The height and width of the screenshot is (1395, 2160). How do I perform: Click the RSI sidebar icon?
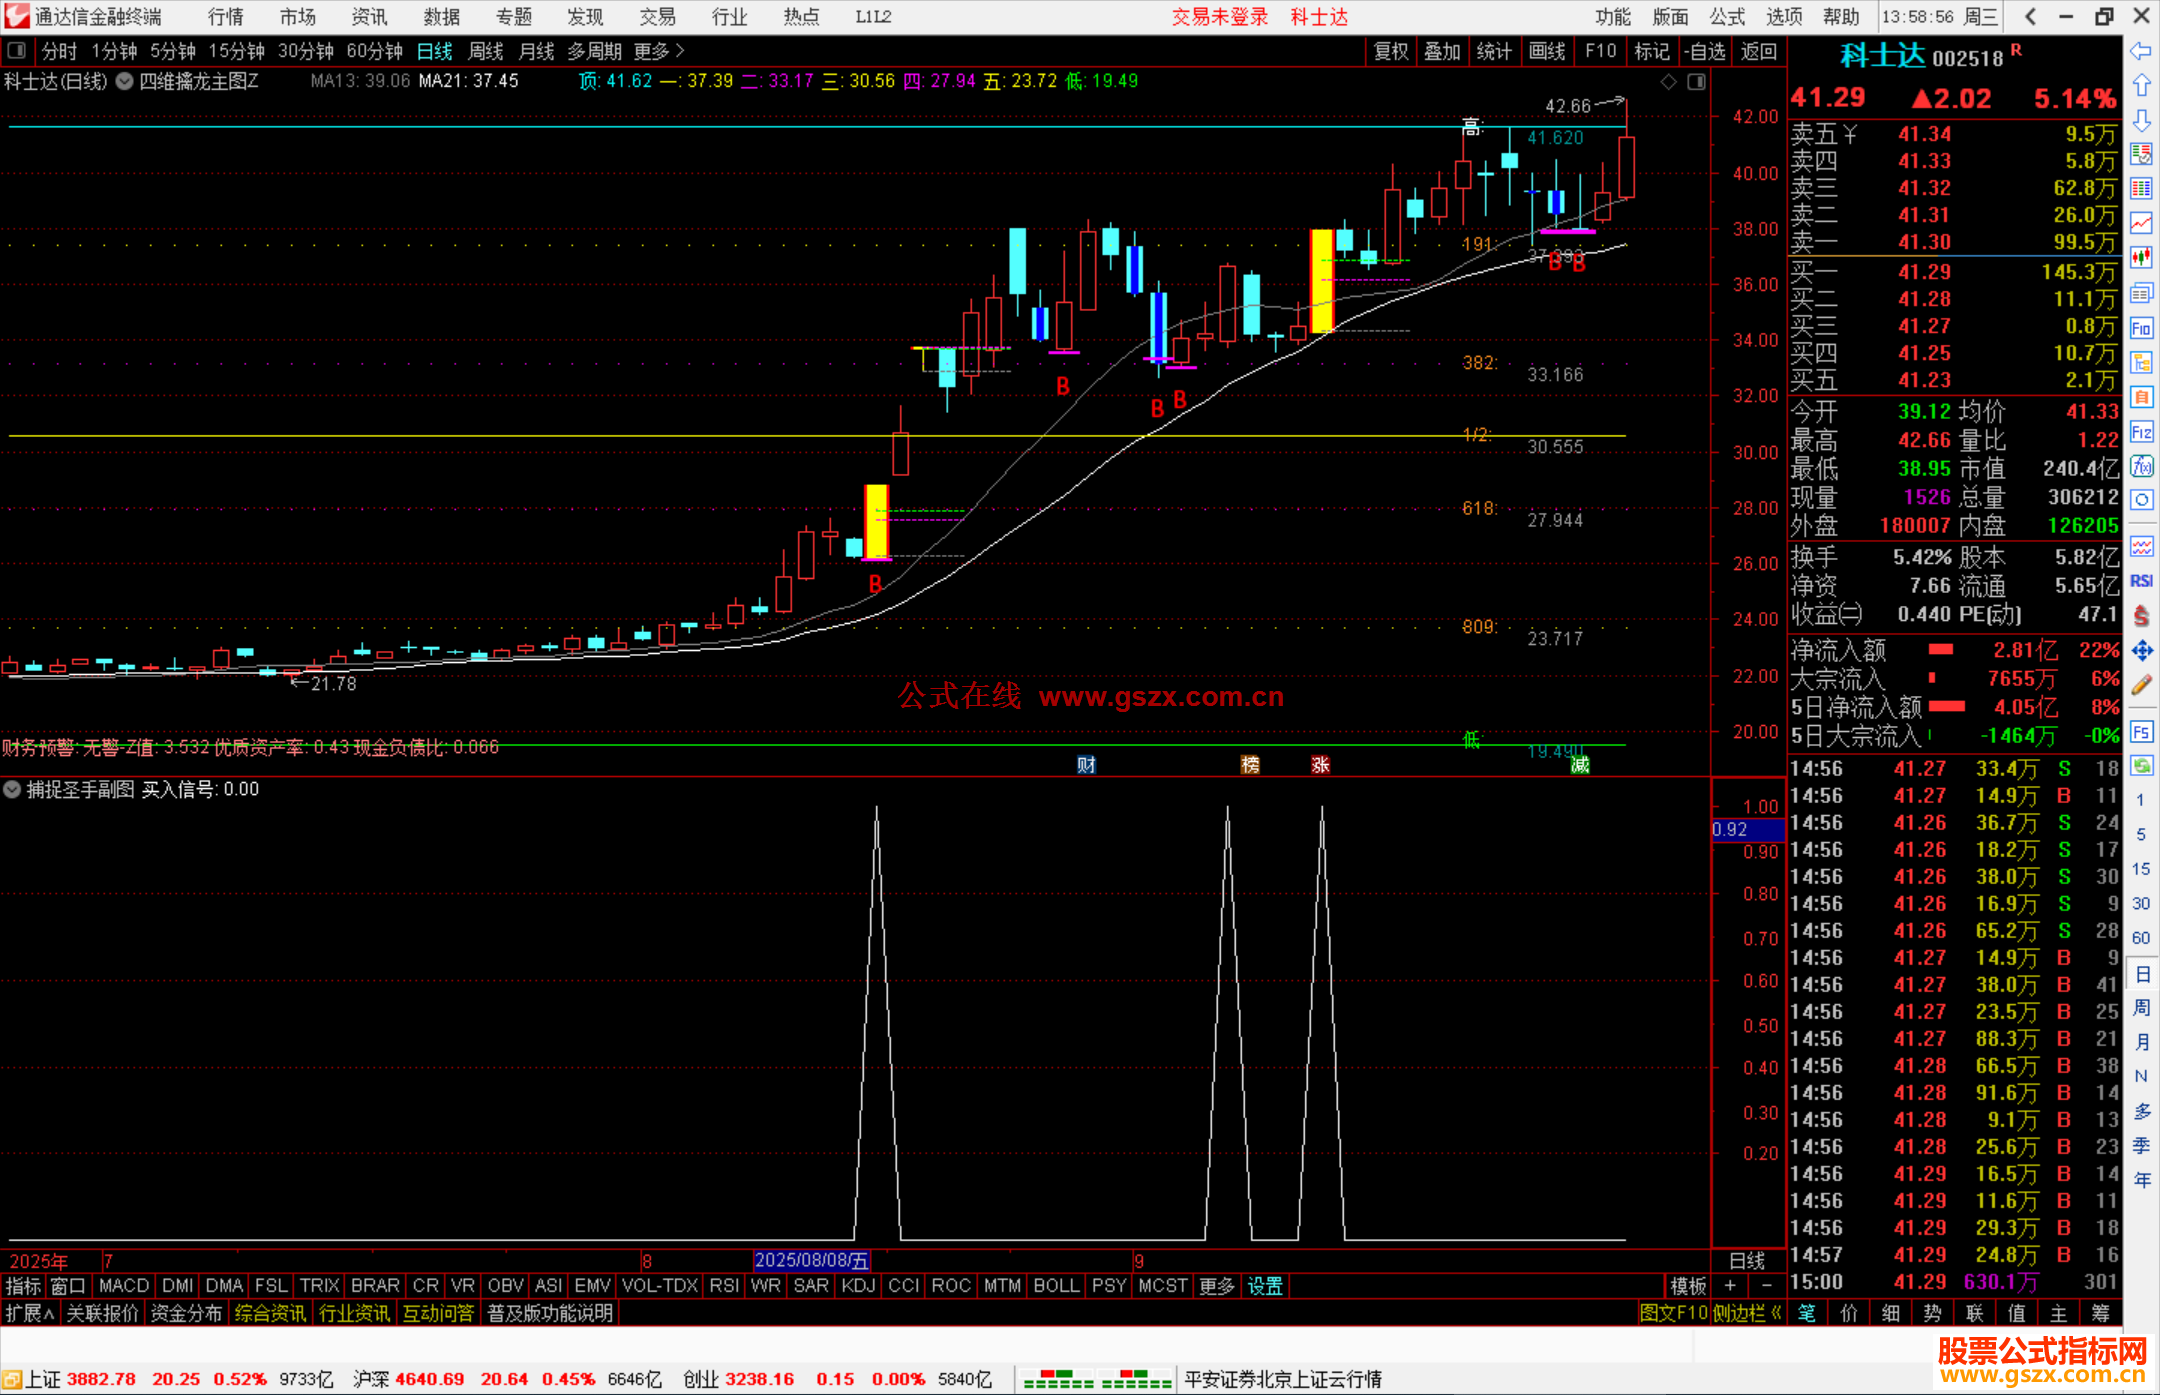click(x=2141, y=581)
